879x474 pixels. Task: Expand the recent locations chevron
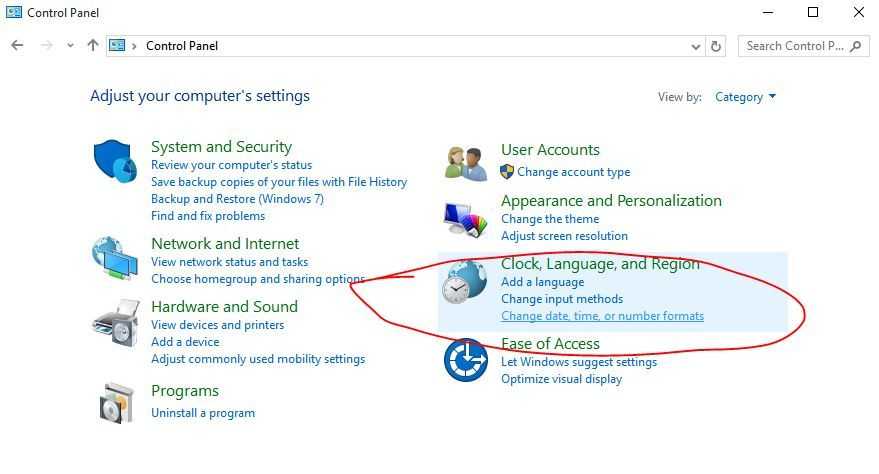(70, 46)
